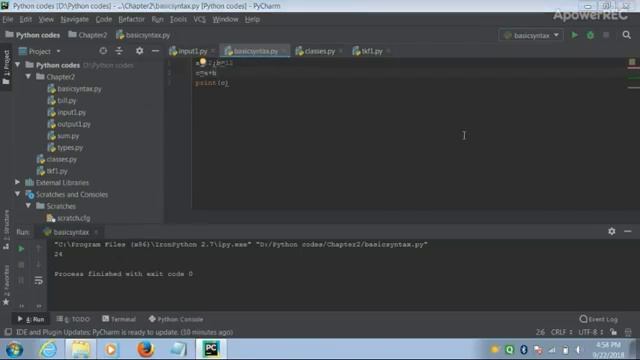Screen dimensions: 640x360
Task: Open the Event Log
Action: tap(599, 319)
